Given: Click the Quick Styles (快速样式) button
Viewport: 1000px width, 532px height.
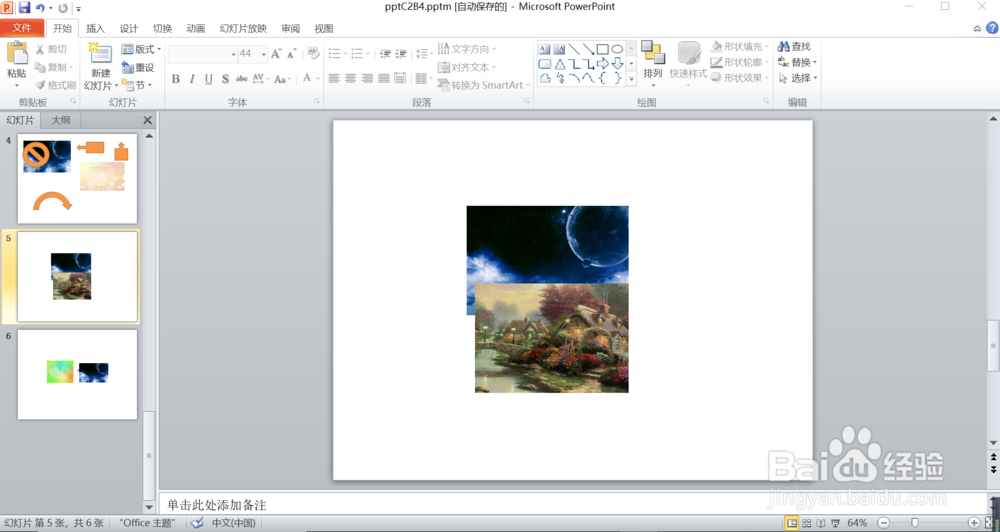Looking at the screenshot, I should coord(688,63).
